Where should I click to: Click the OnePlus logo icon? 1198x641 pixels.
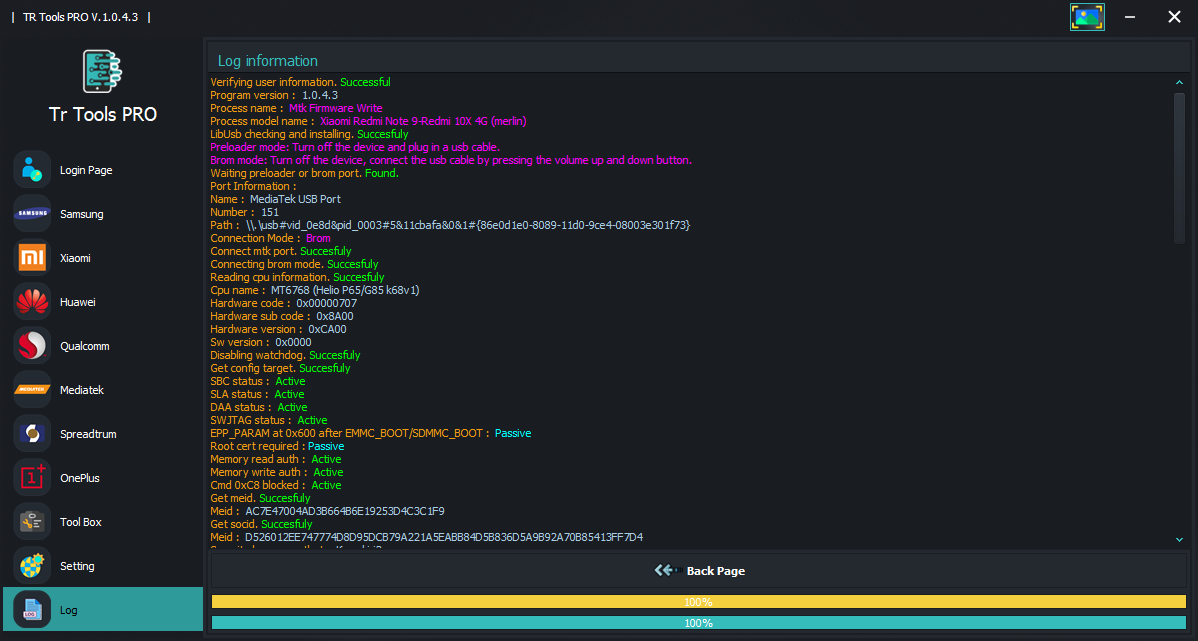coord(32,478)
